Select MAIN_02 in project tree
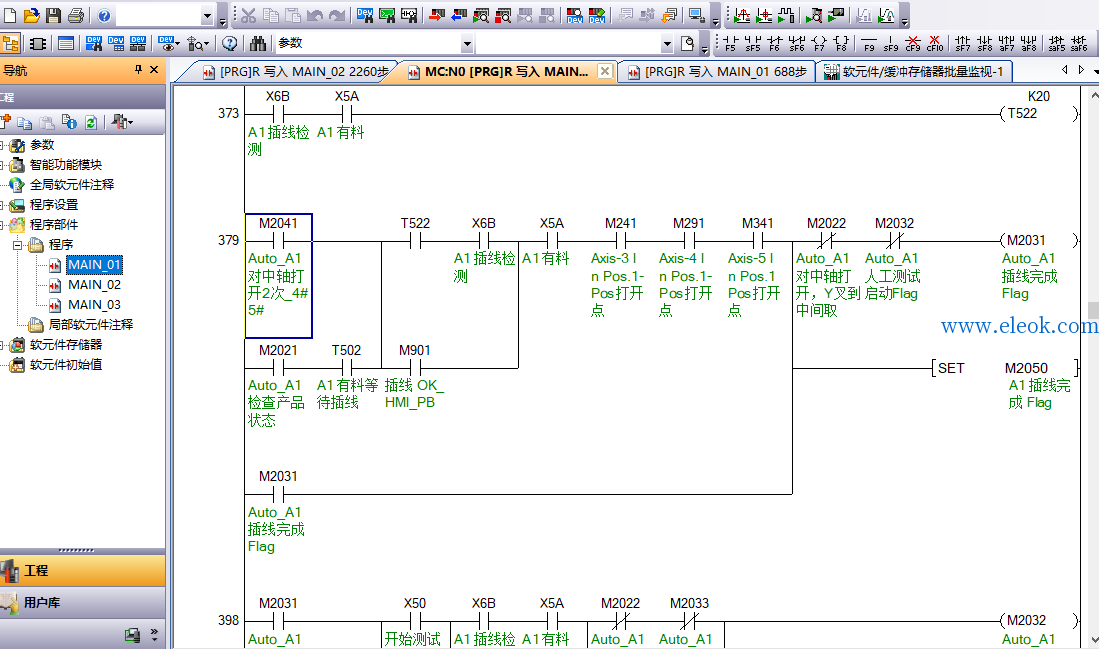 click(x=94, y=285)
